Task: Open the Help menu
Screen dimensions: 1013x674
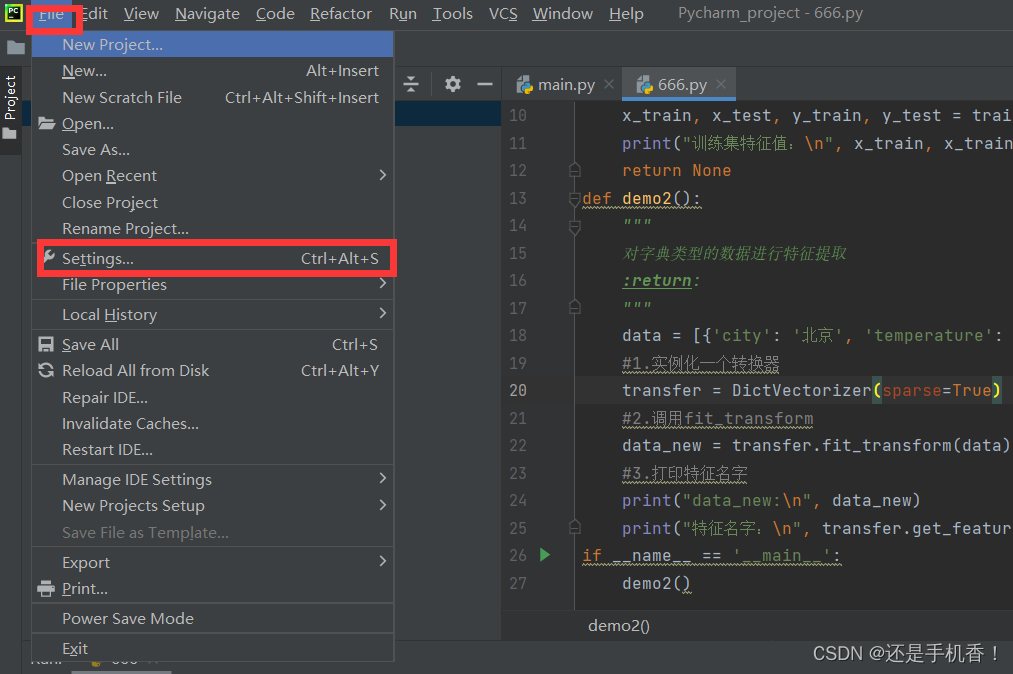Action: click(625, 14)
